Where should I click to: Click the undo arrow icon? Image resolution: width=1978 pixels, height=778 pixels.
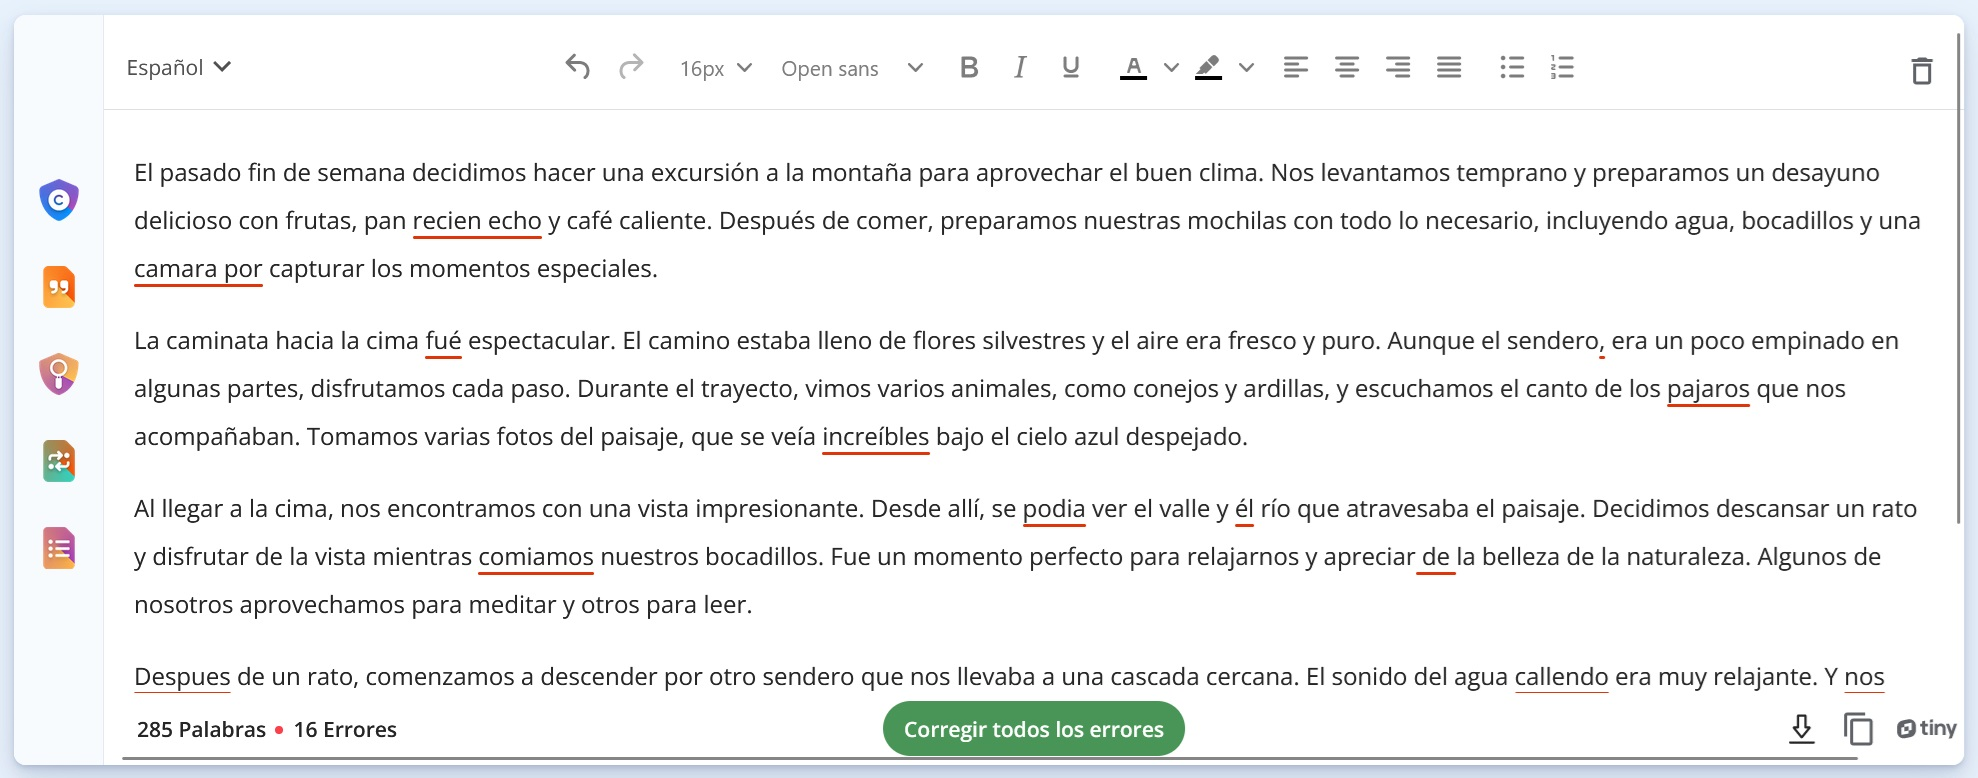click(577, 67)
